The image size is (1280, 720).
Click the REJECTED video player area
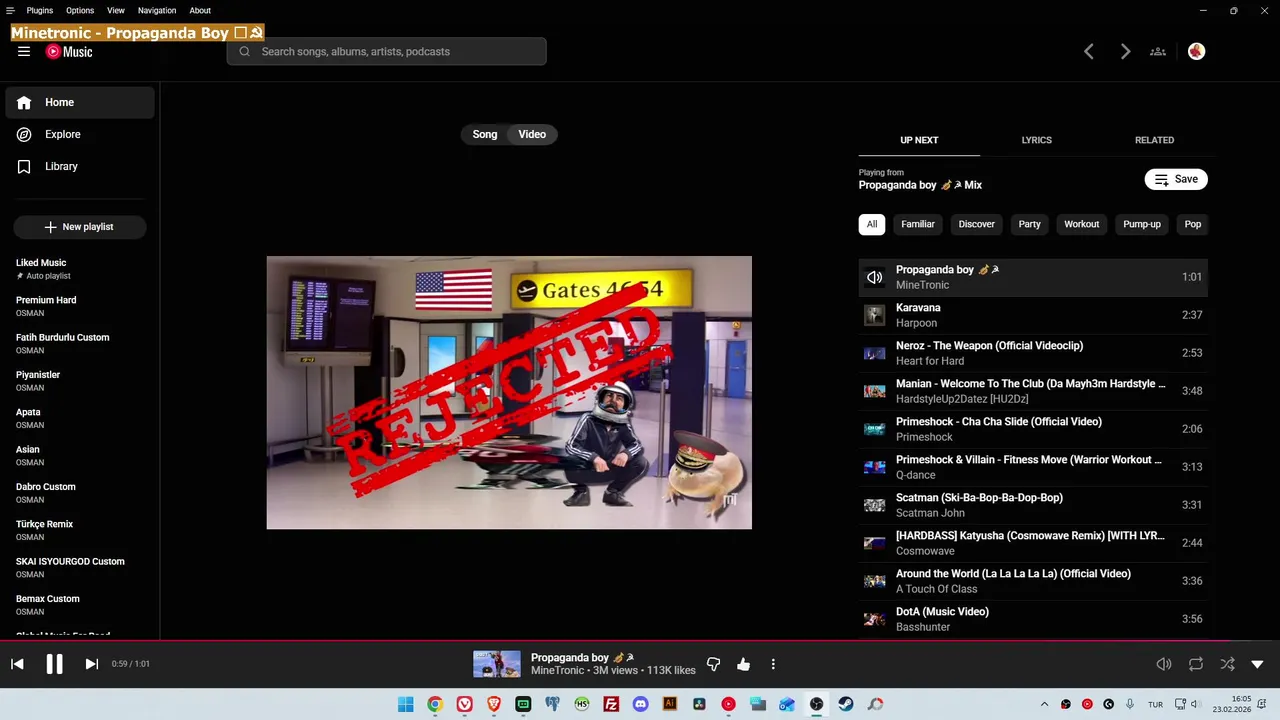(509, 392)
